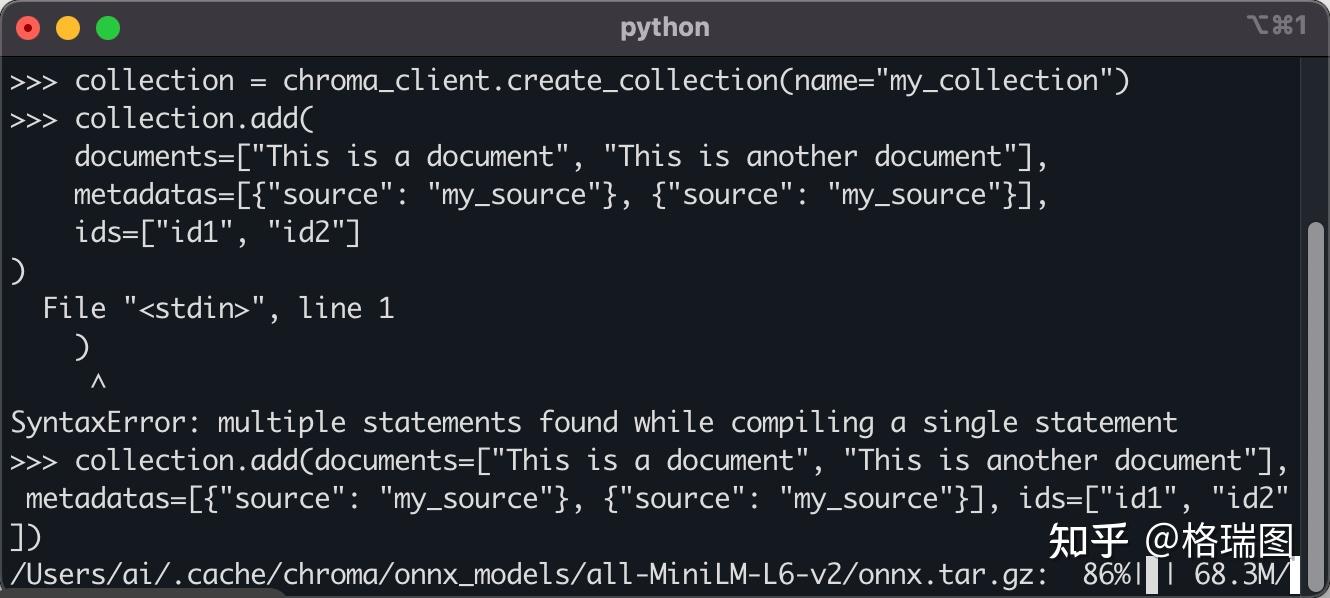
Task: Click the "python" window title
Action: point(664,27)
